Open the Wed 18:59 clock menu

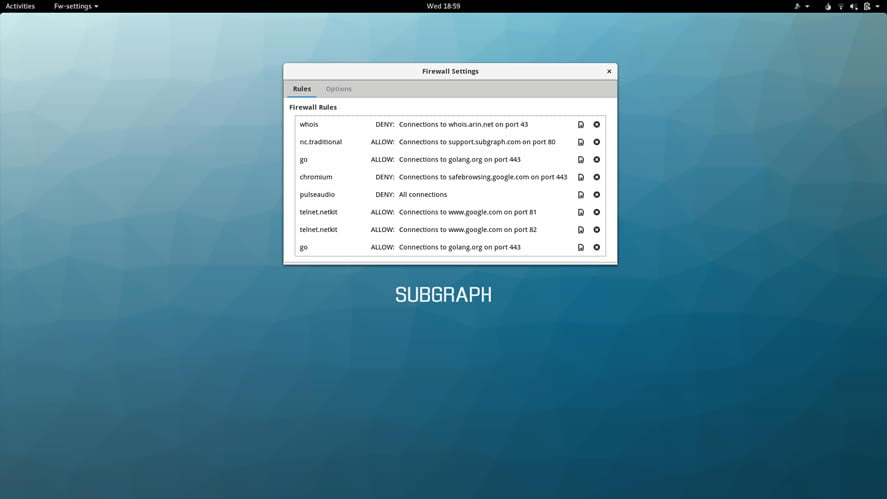[x=443, y=6]
